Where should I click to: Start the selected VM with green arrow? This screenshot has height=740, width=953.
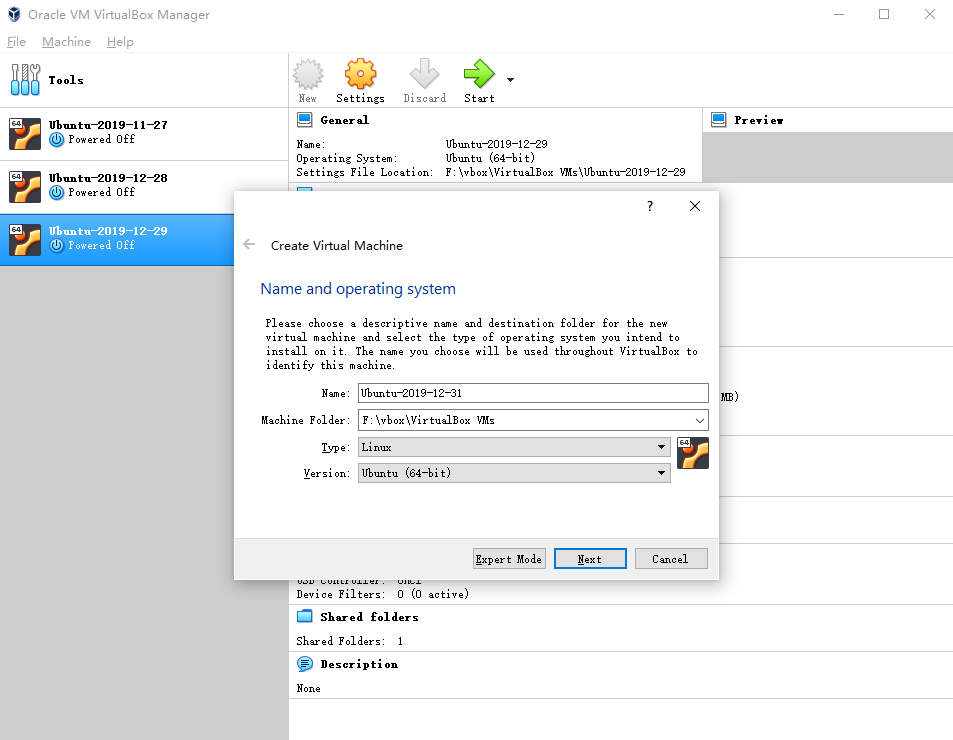point(479,74)
